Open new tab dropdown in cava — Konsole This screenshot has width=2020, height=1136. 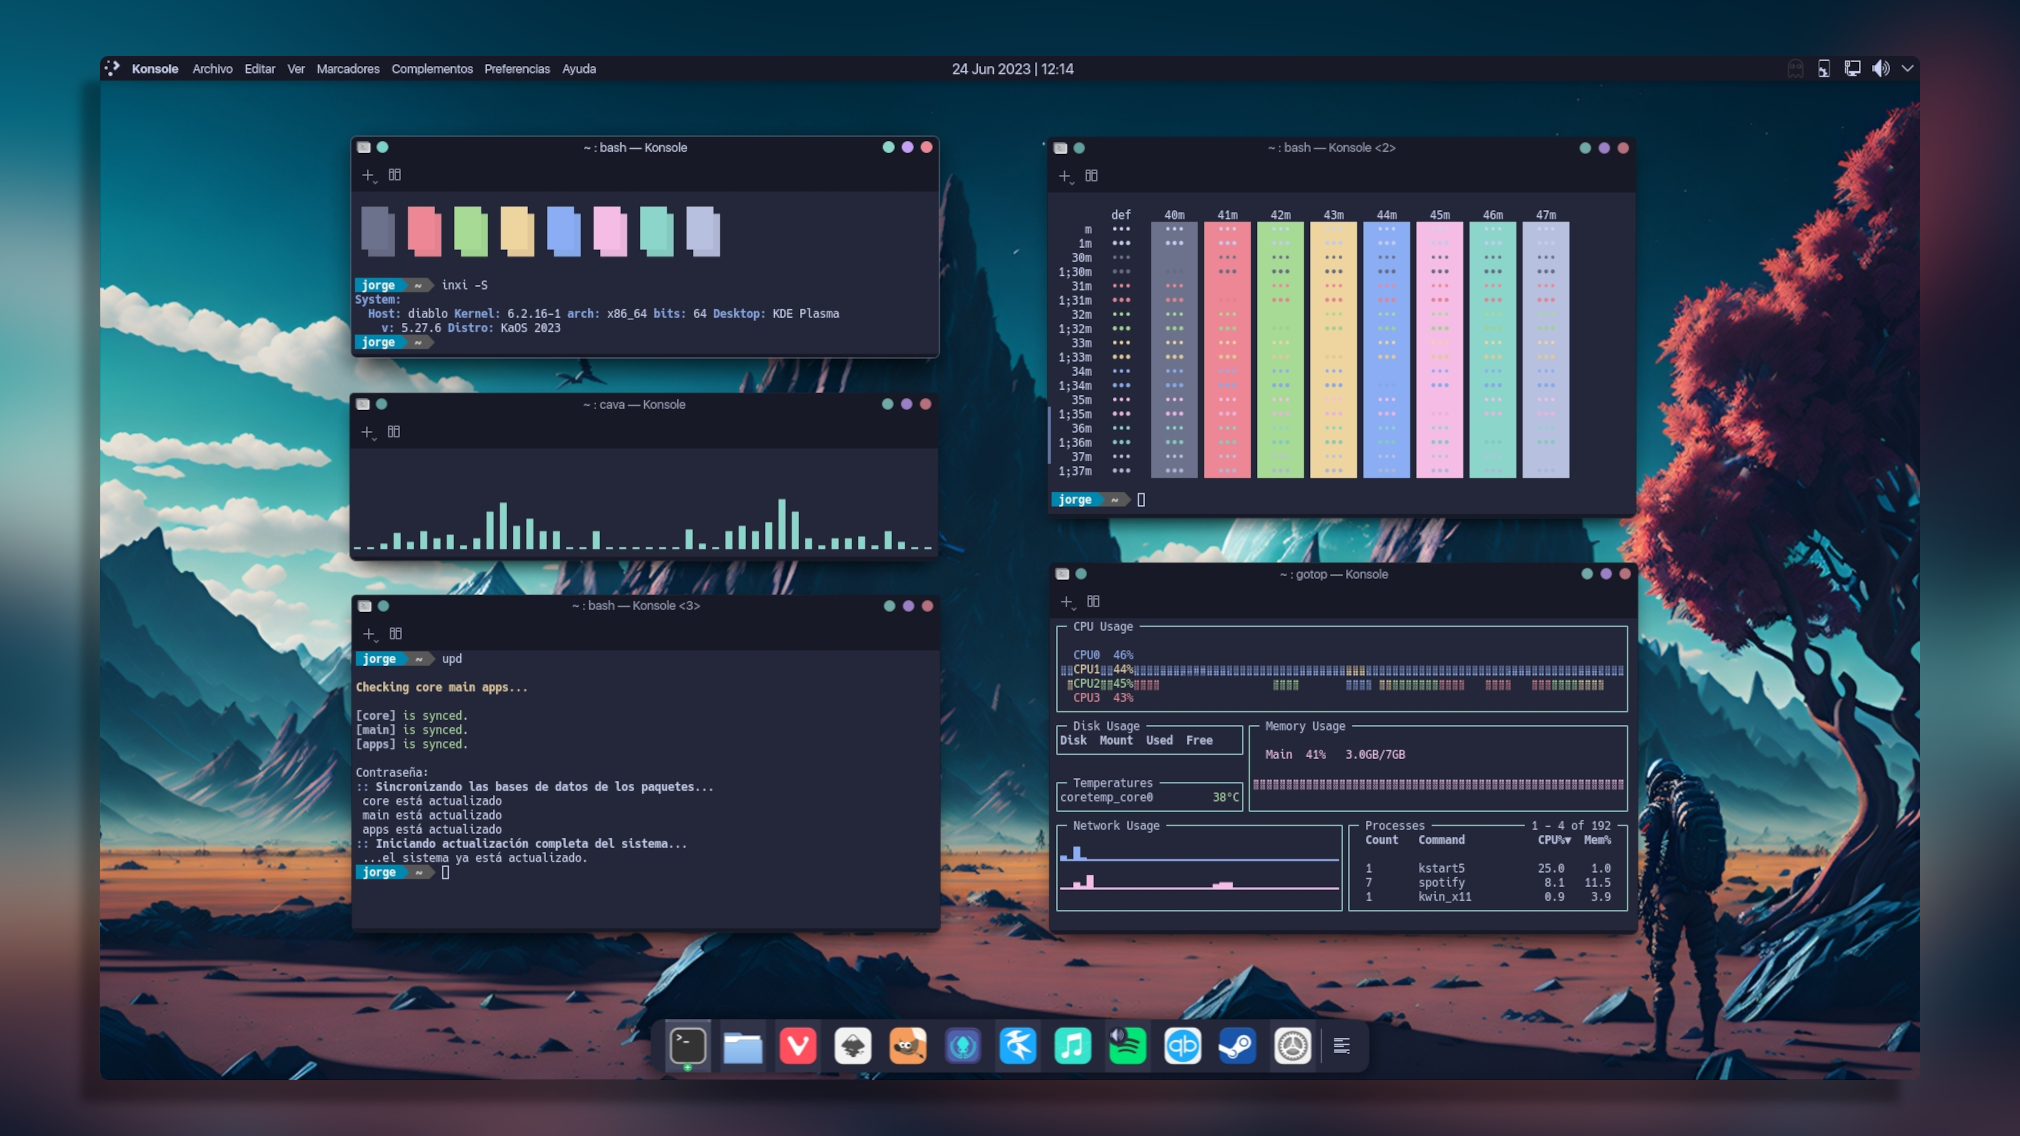[x=367, y=433]
